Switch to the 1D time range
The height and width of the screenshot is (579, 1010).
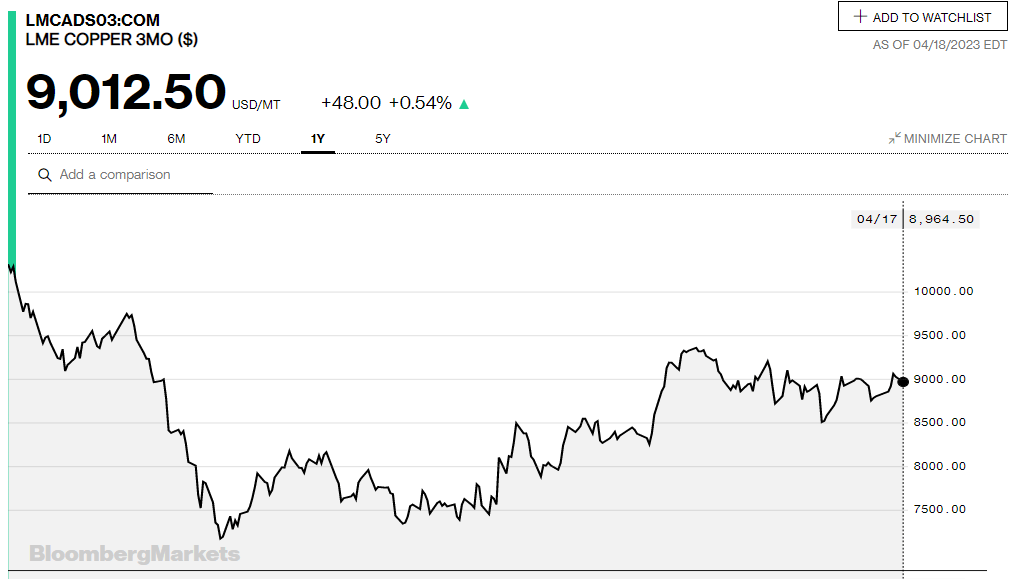click(44, 138)
